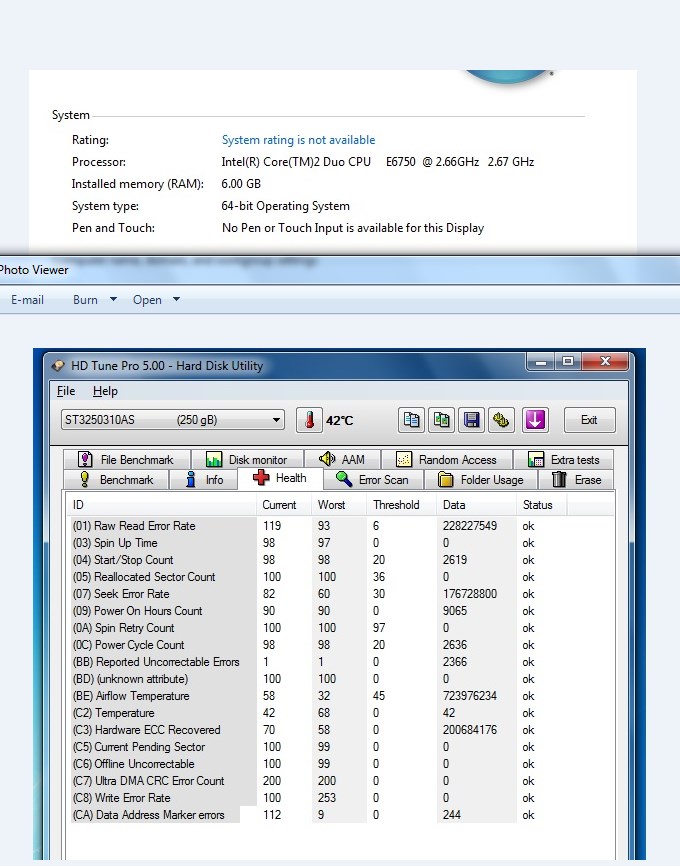Click the E-mail button in Photo Viewer

coord(27,300)
